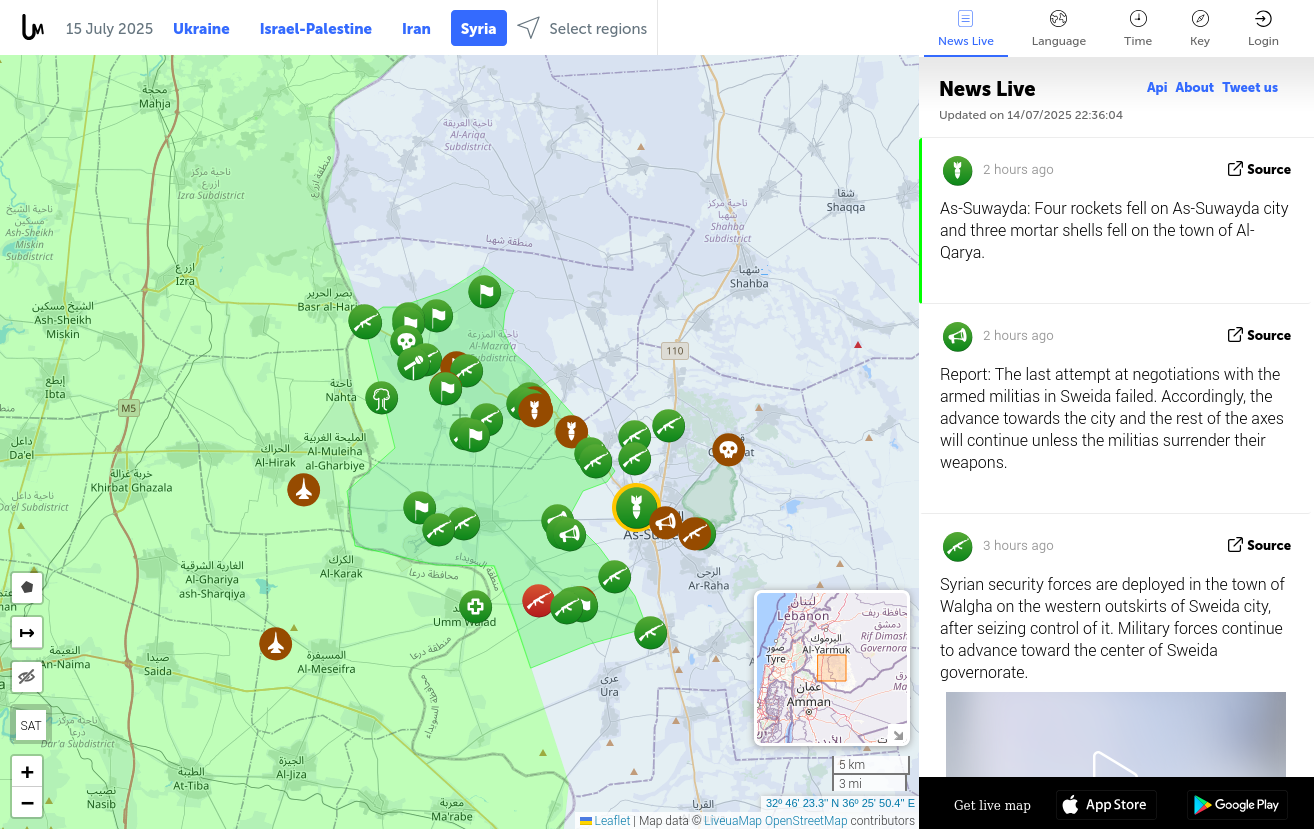Zoom out on the map
Image resolution: width=1314 pixels, height=829 pixels.
click(27, 802)
